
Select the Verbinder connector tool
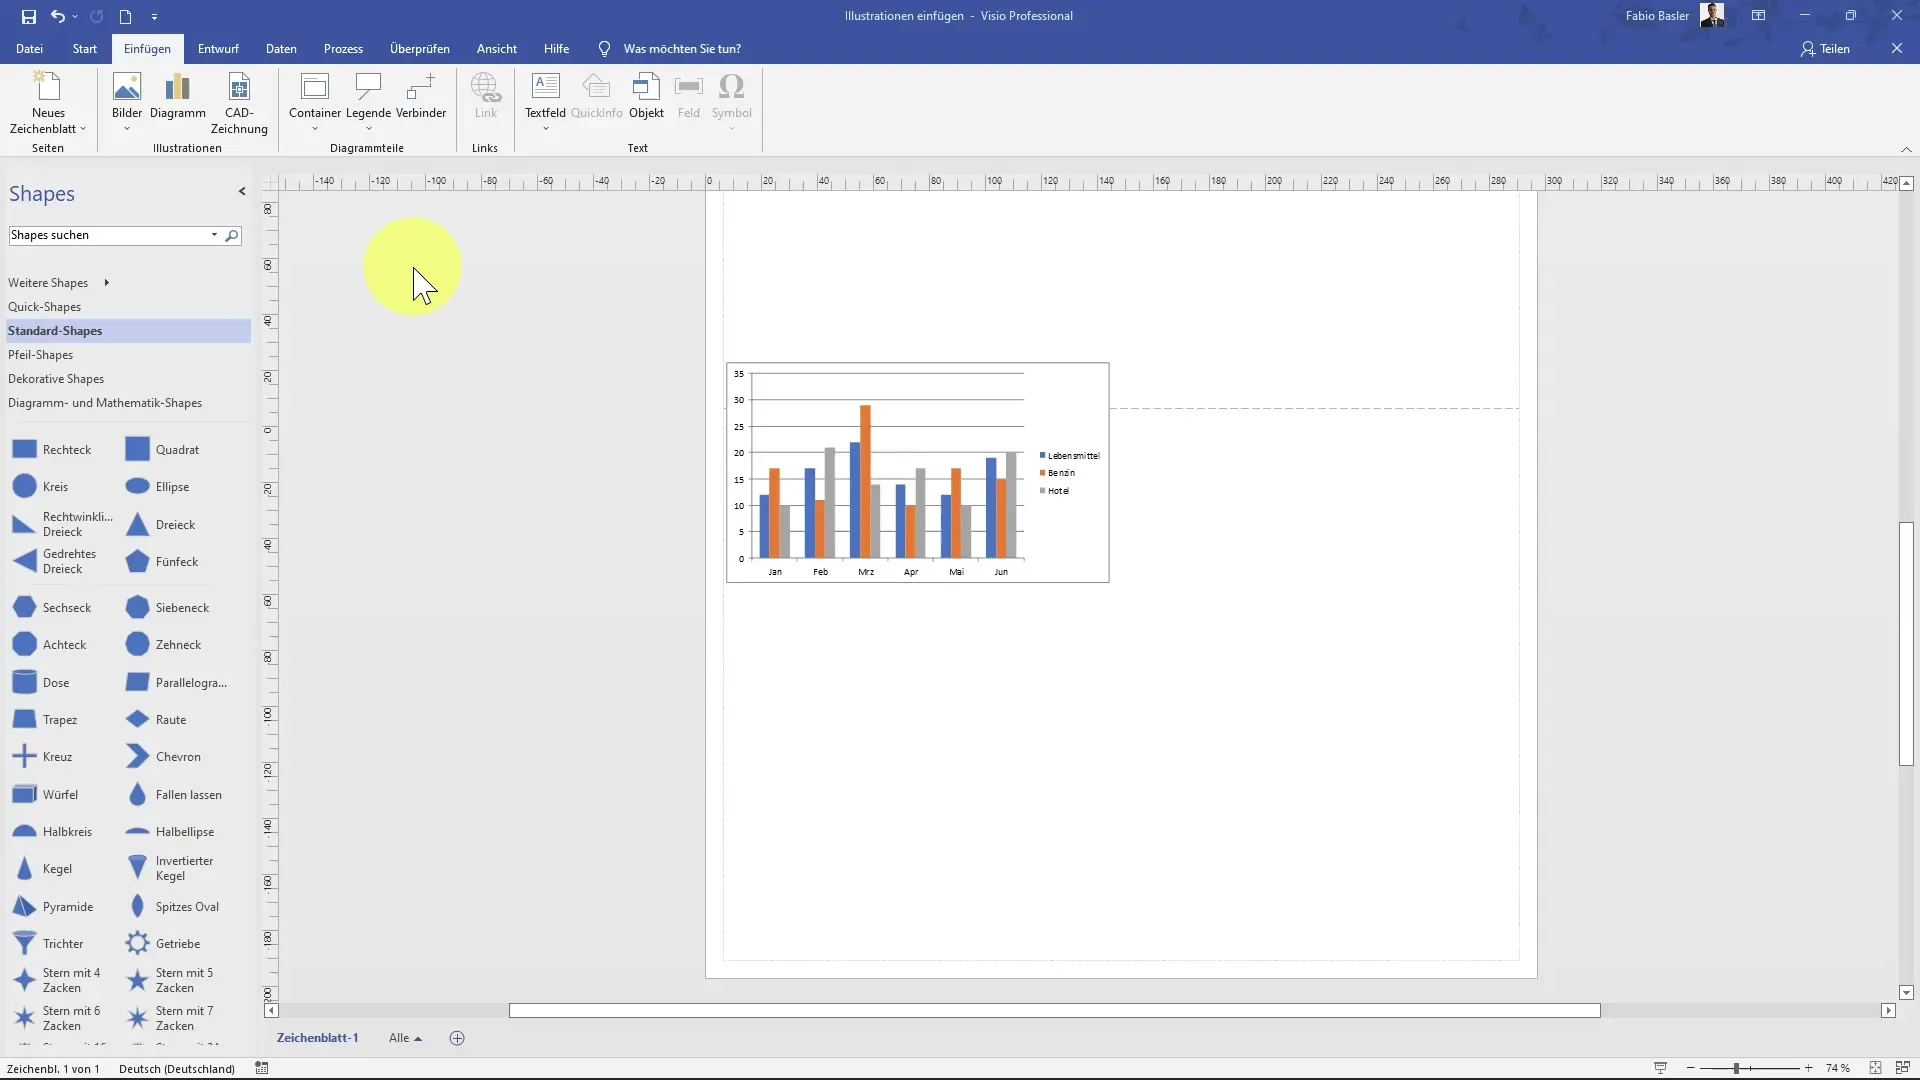pos(421,96)
